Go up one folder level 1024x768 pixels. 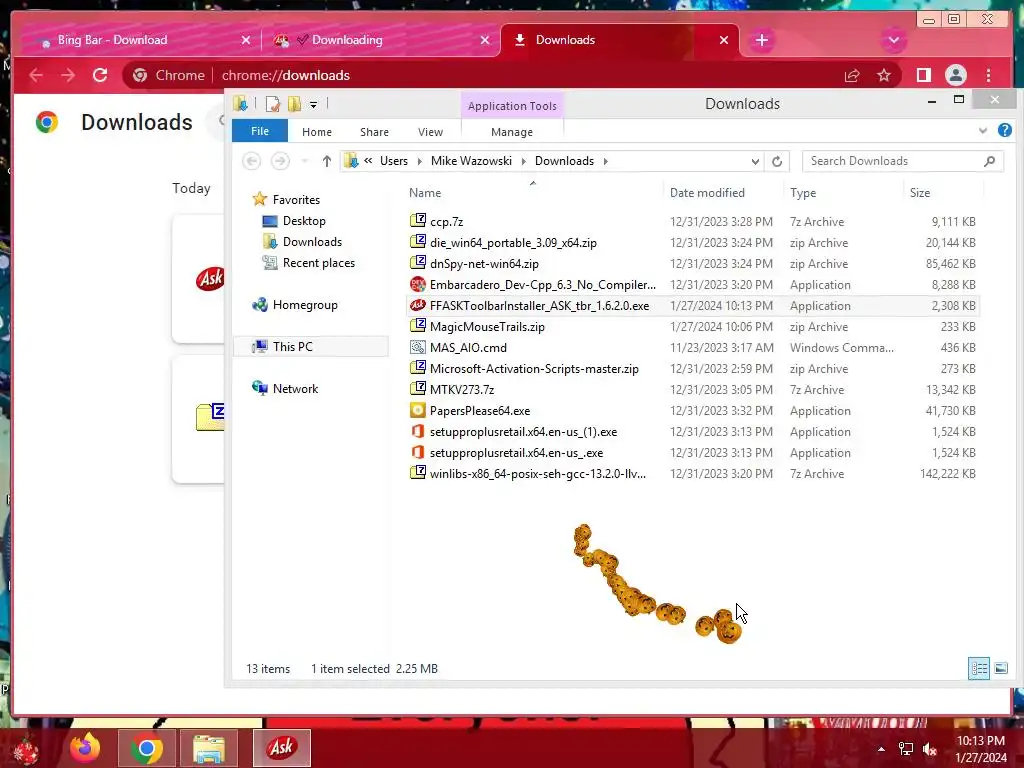tap(327, 161)
